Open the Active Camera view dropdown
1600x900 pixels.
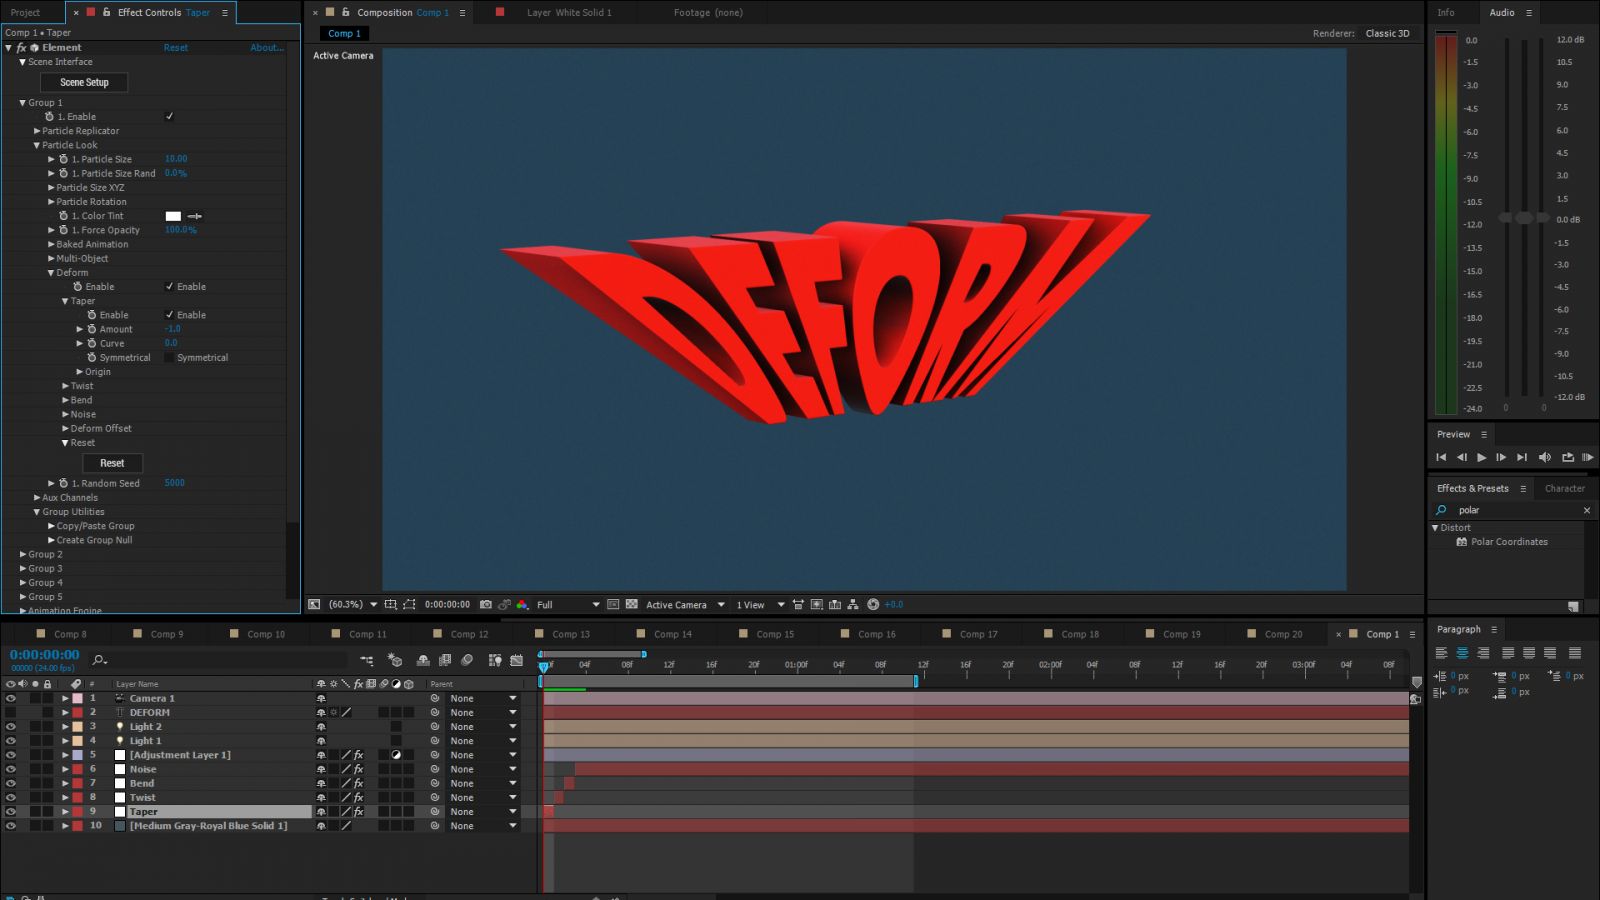click(685, 605)
